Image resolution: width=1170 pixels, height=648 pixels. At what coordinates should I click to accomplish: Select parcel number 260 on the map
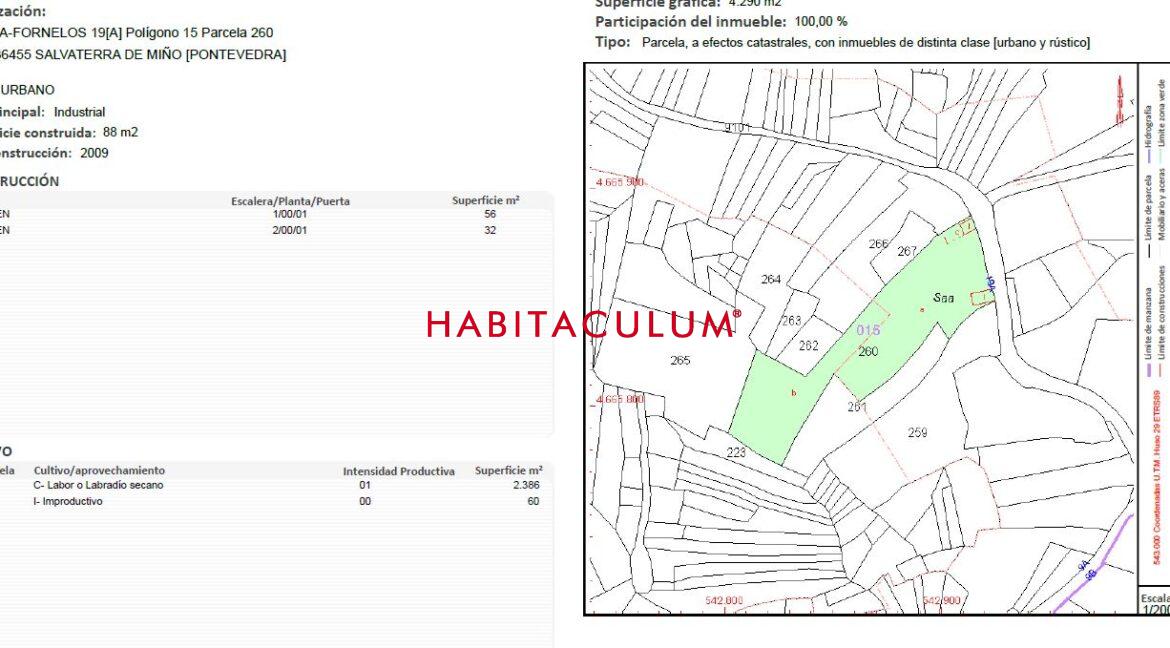pyautogui.click(x=868, y=351)
